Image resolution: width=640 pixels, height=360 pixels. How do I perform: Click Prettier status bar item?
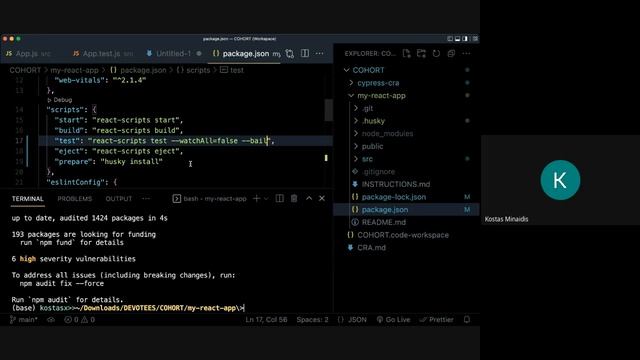tap(436, 320)
